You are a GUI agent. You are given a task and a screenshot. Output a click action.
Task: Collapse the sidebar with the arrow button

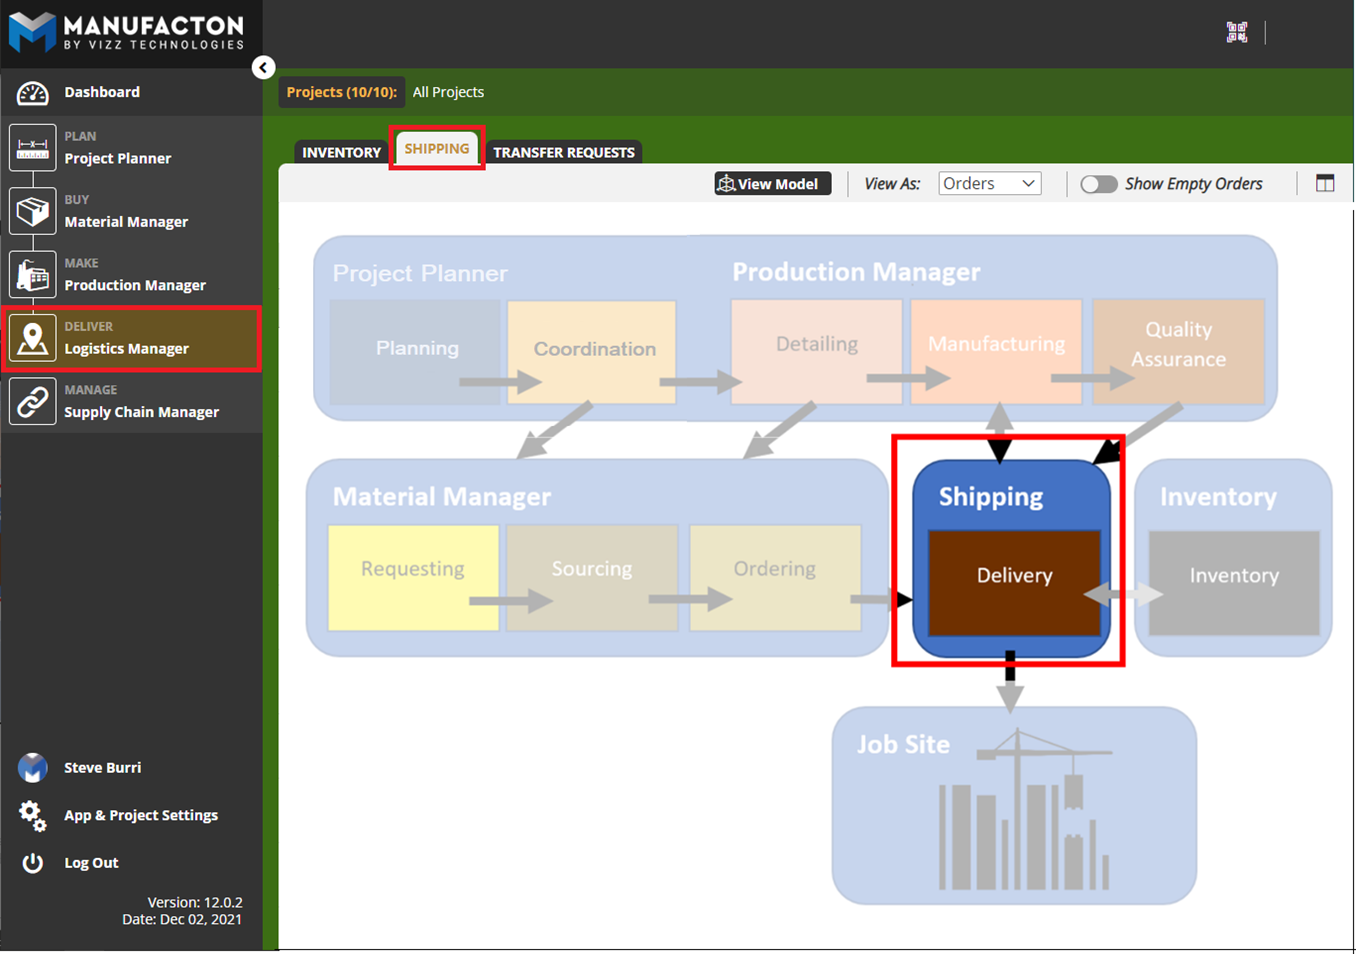(263, 67)
